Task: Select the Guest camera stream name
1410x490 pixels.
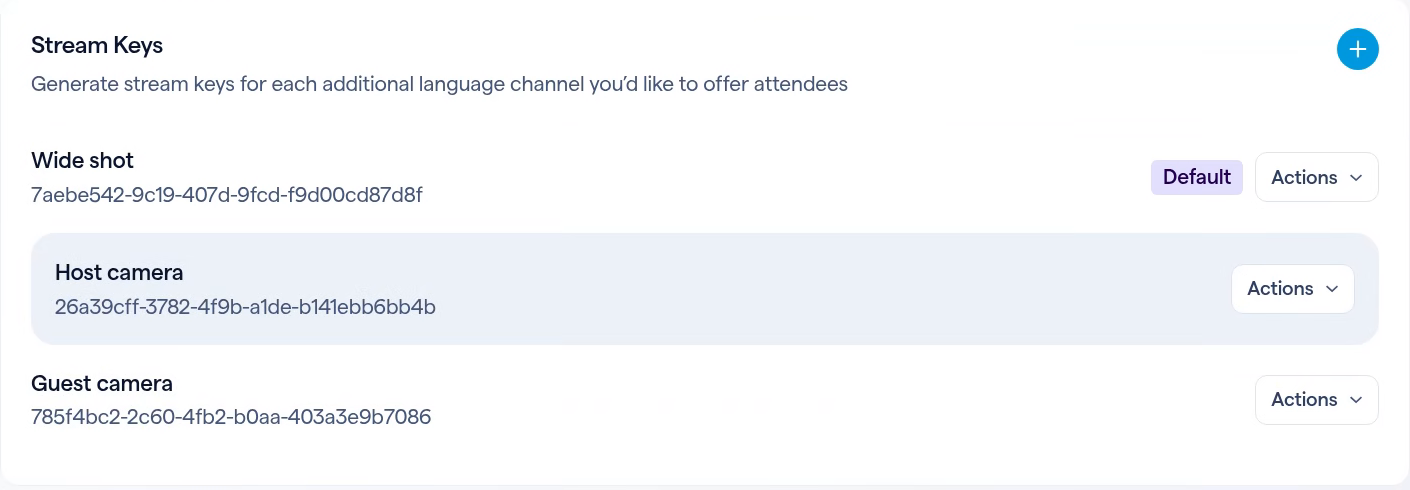Action: coord(102,383)
